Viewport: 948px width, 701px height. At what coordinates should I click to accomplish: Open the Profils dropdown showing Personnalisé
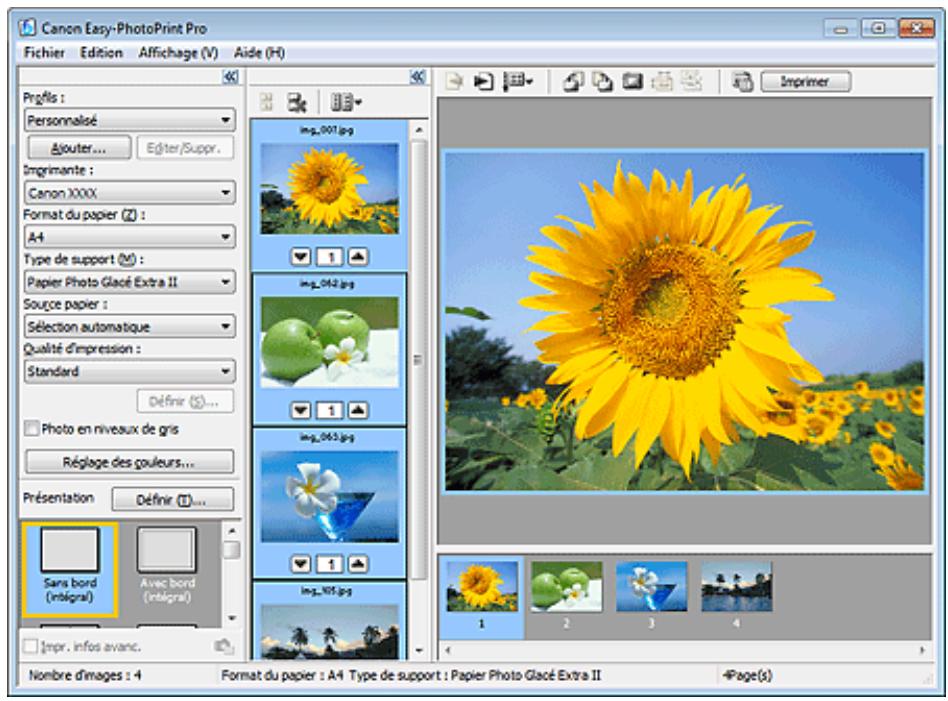[130, 120]
